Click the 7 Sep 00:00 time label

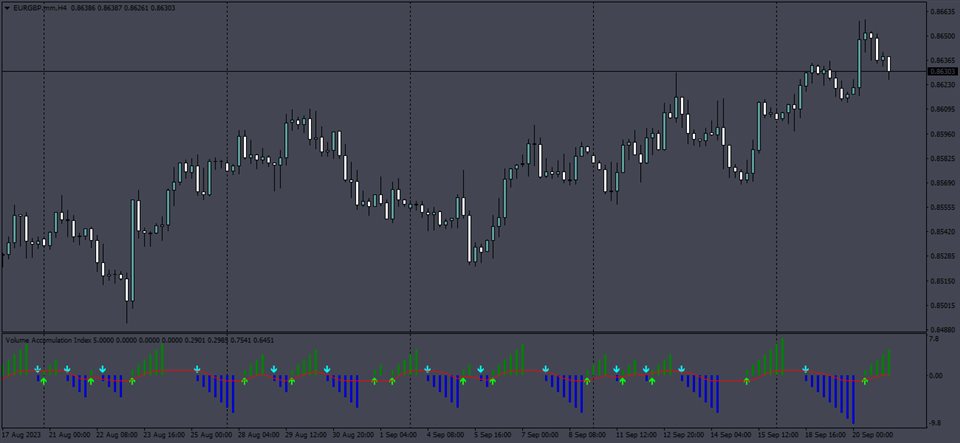(540, 434)
